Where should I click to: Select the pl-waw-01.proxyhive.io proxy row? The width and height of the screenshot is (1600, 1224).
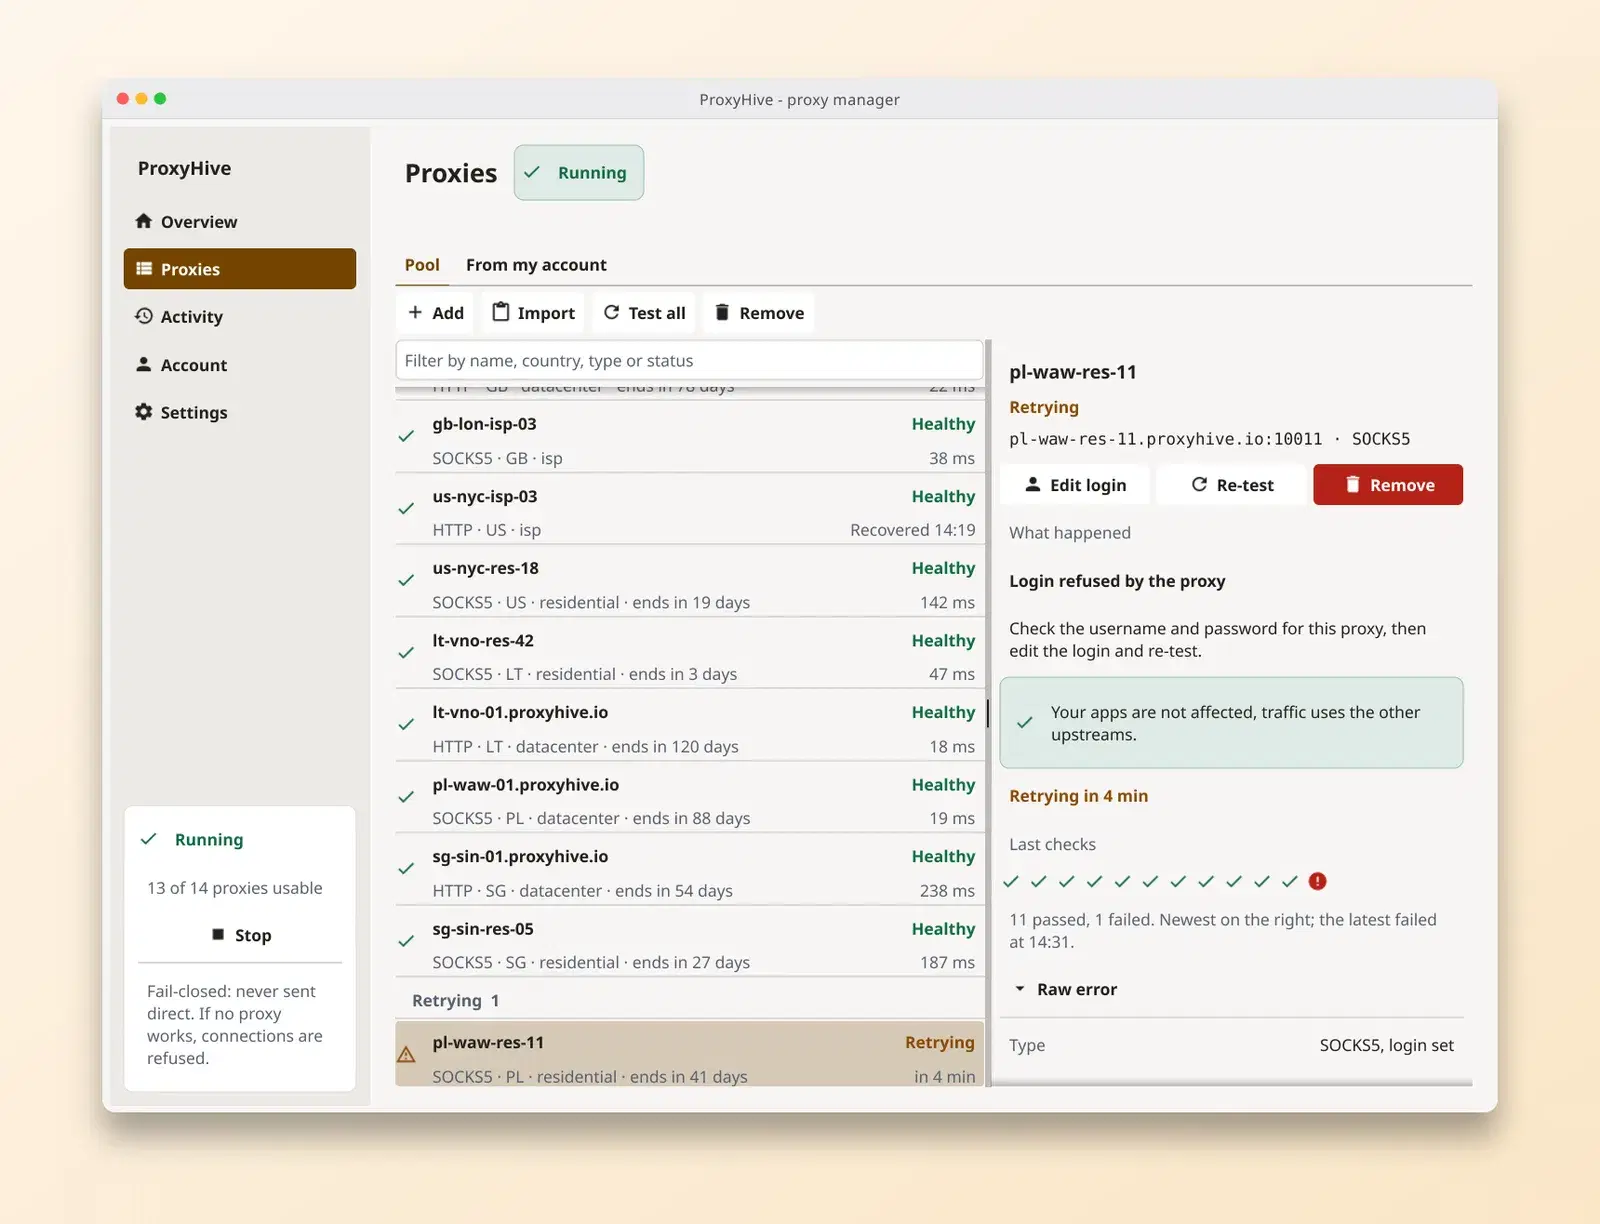pos(690,797)
